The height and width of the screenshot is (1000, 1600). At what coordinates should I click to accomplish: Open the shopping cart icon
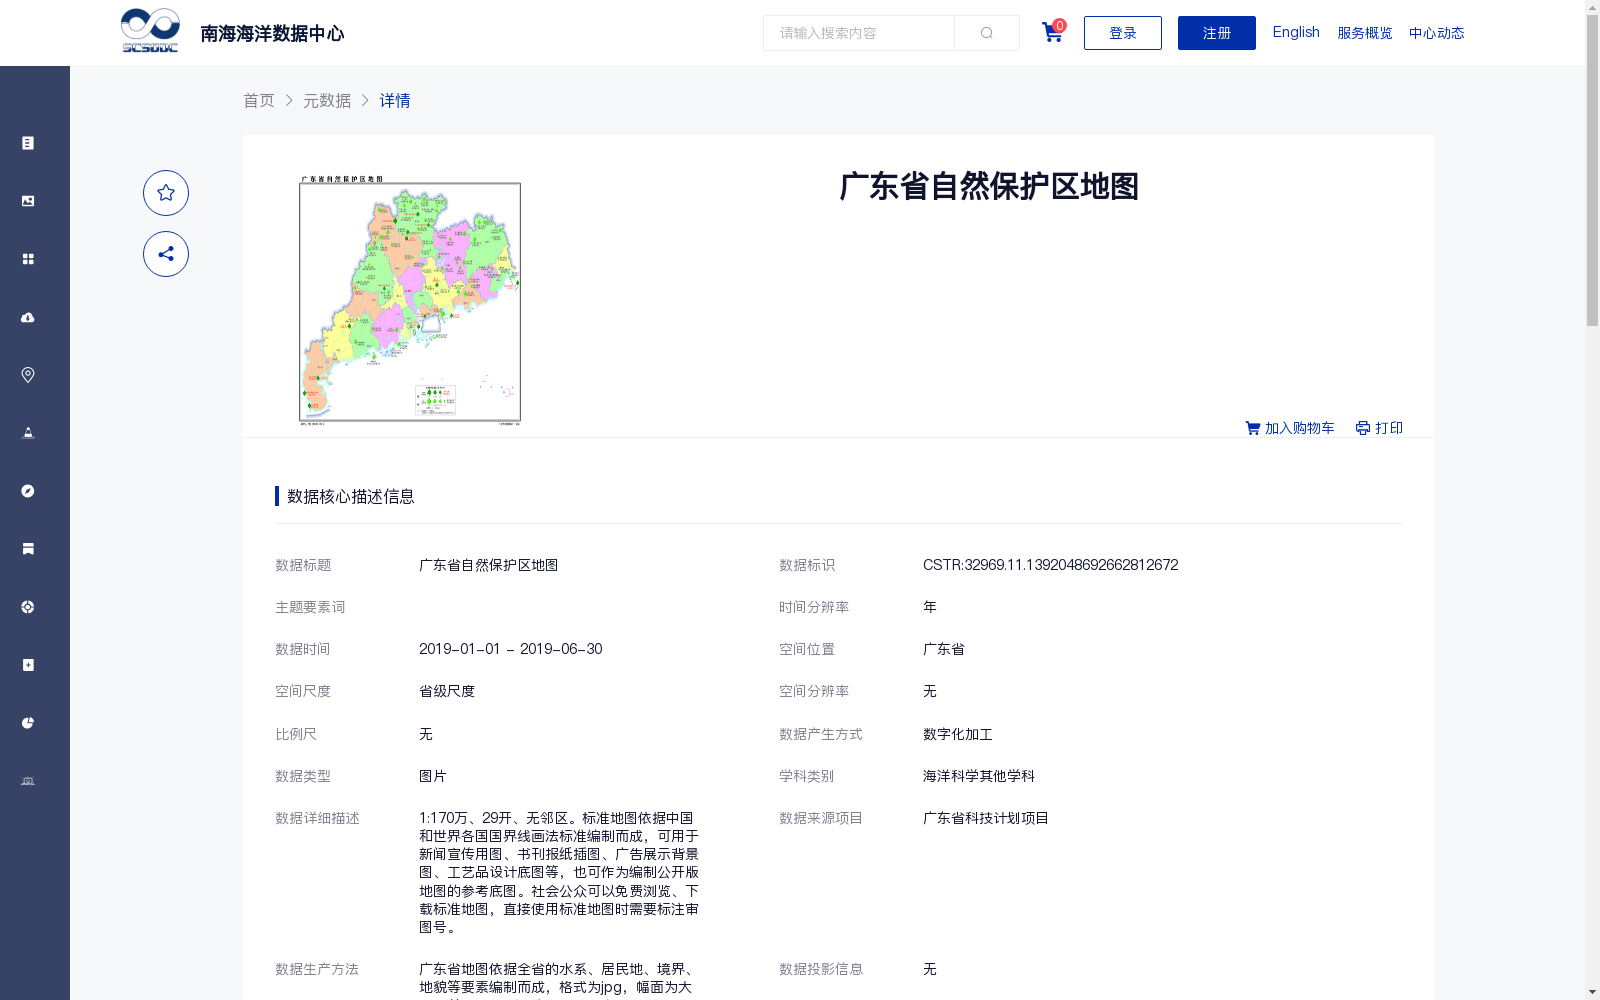pyautogui.click(x=1052, y=32)
